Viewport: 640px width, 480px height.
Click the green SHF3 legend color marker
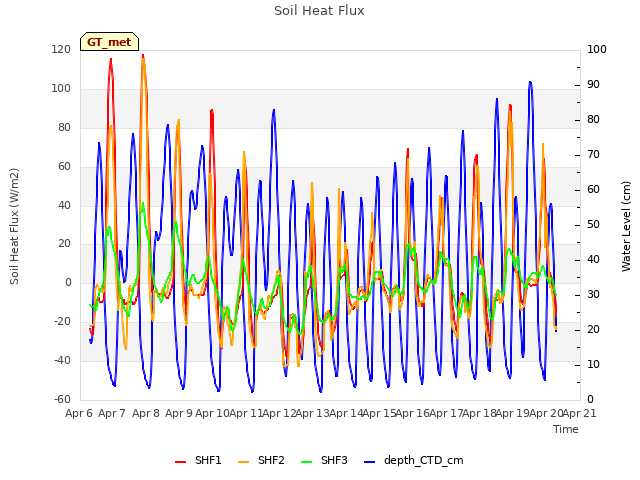click(x=306, y=462)
